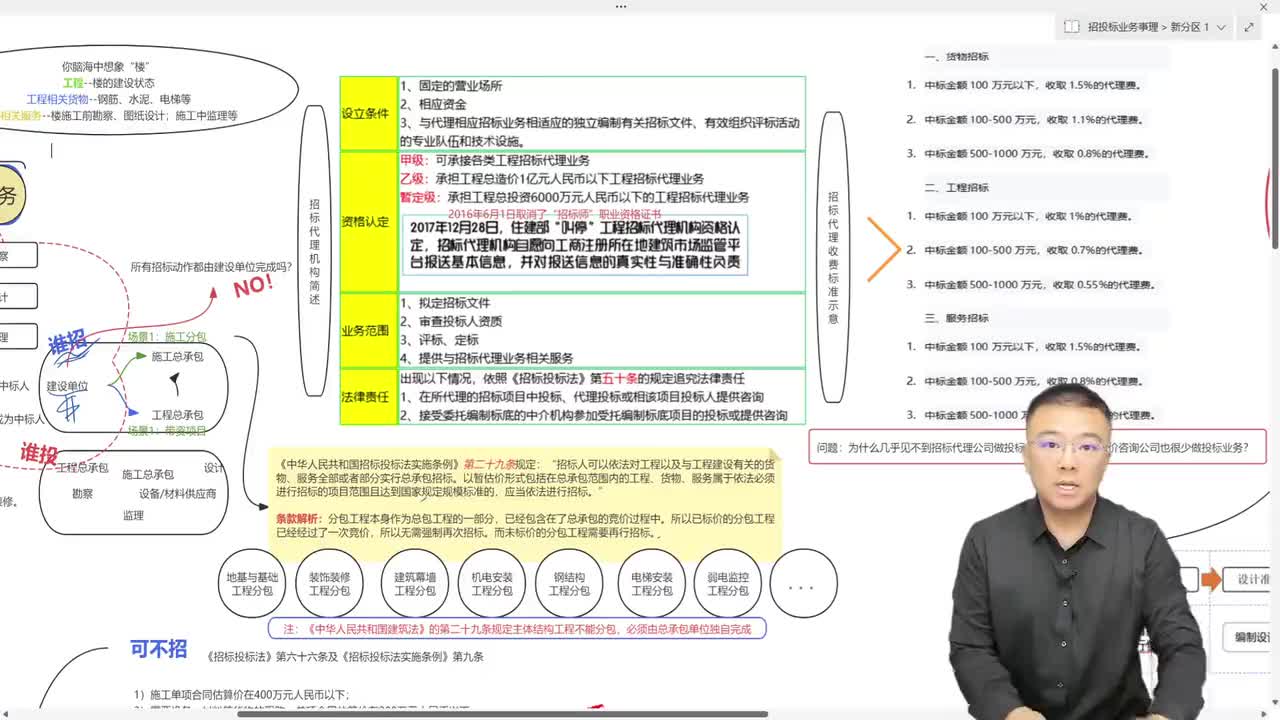The image size is (1280, 720).
Task: Select the 业务范围 green cell
Action: click(x=368, y=330)
